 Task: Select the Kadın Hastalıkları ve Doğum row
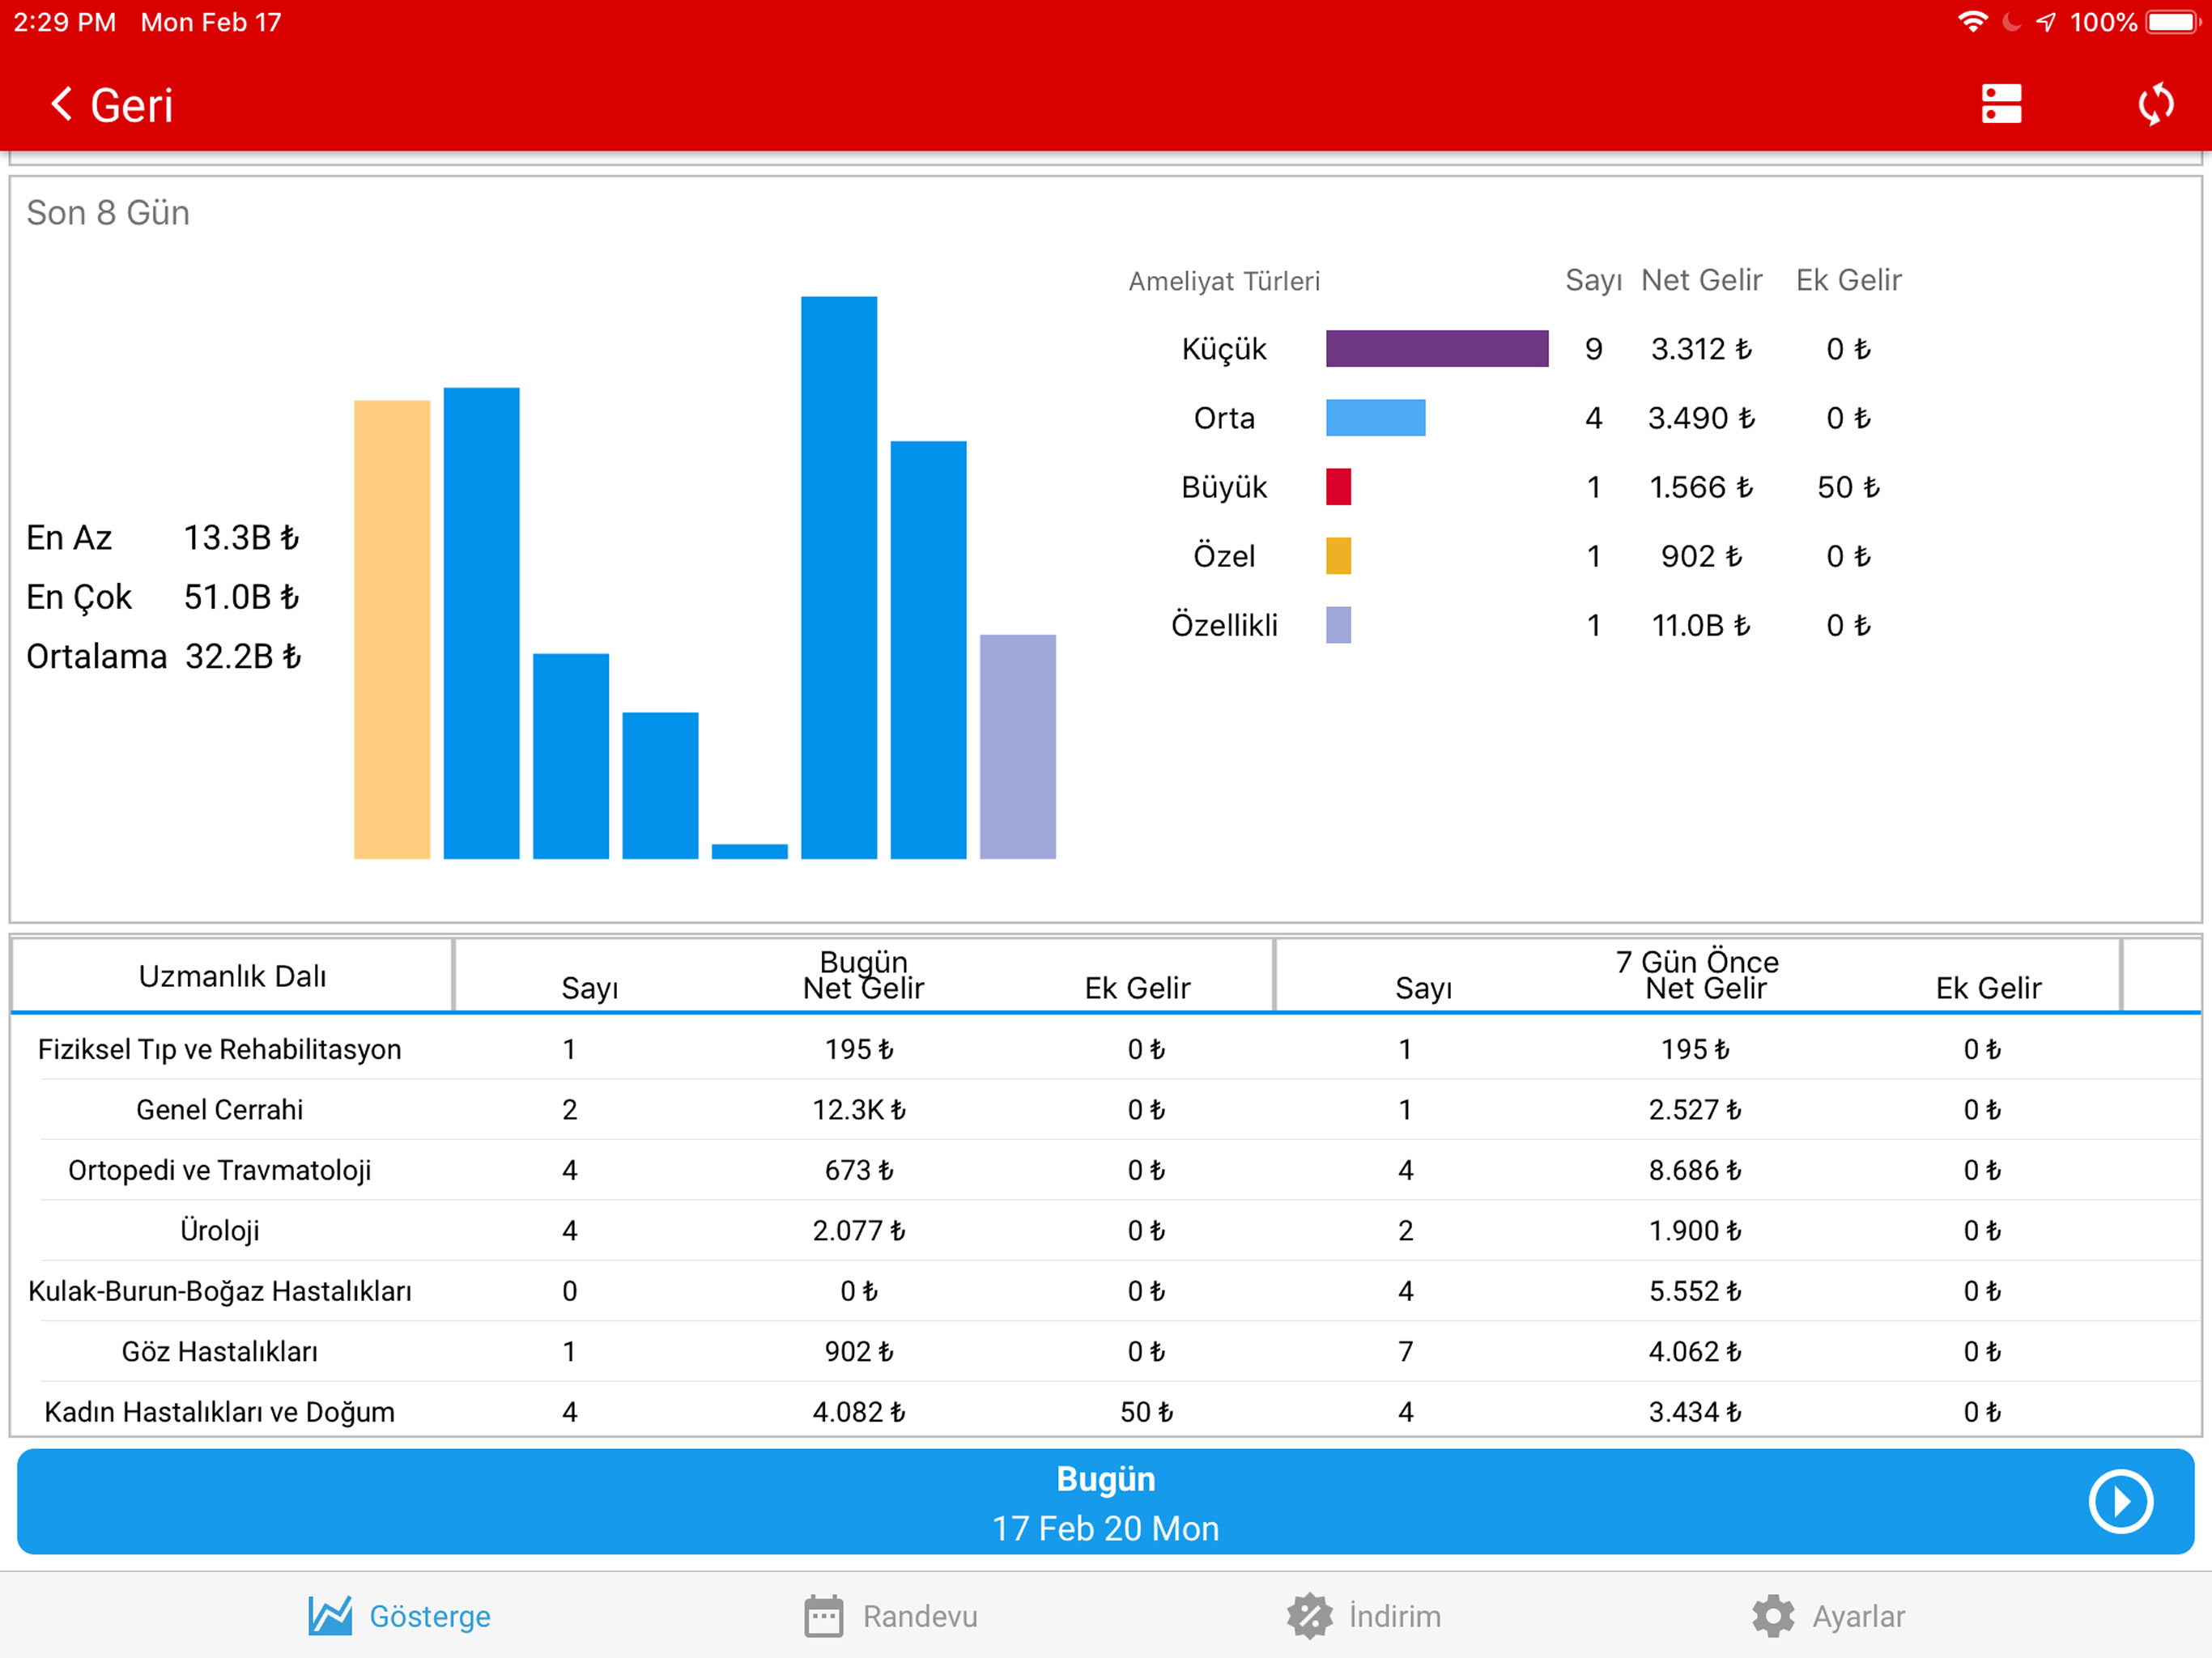click(x=1106, y=1410)
